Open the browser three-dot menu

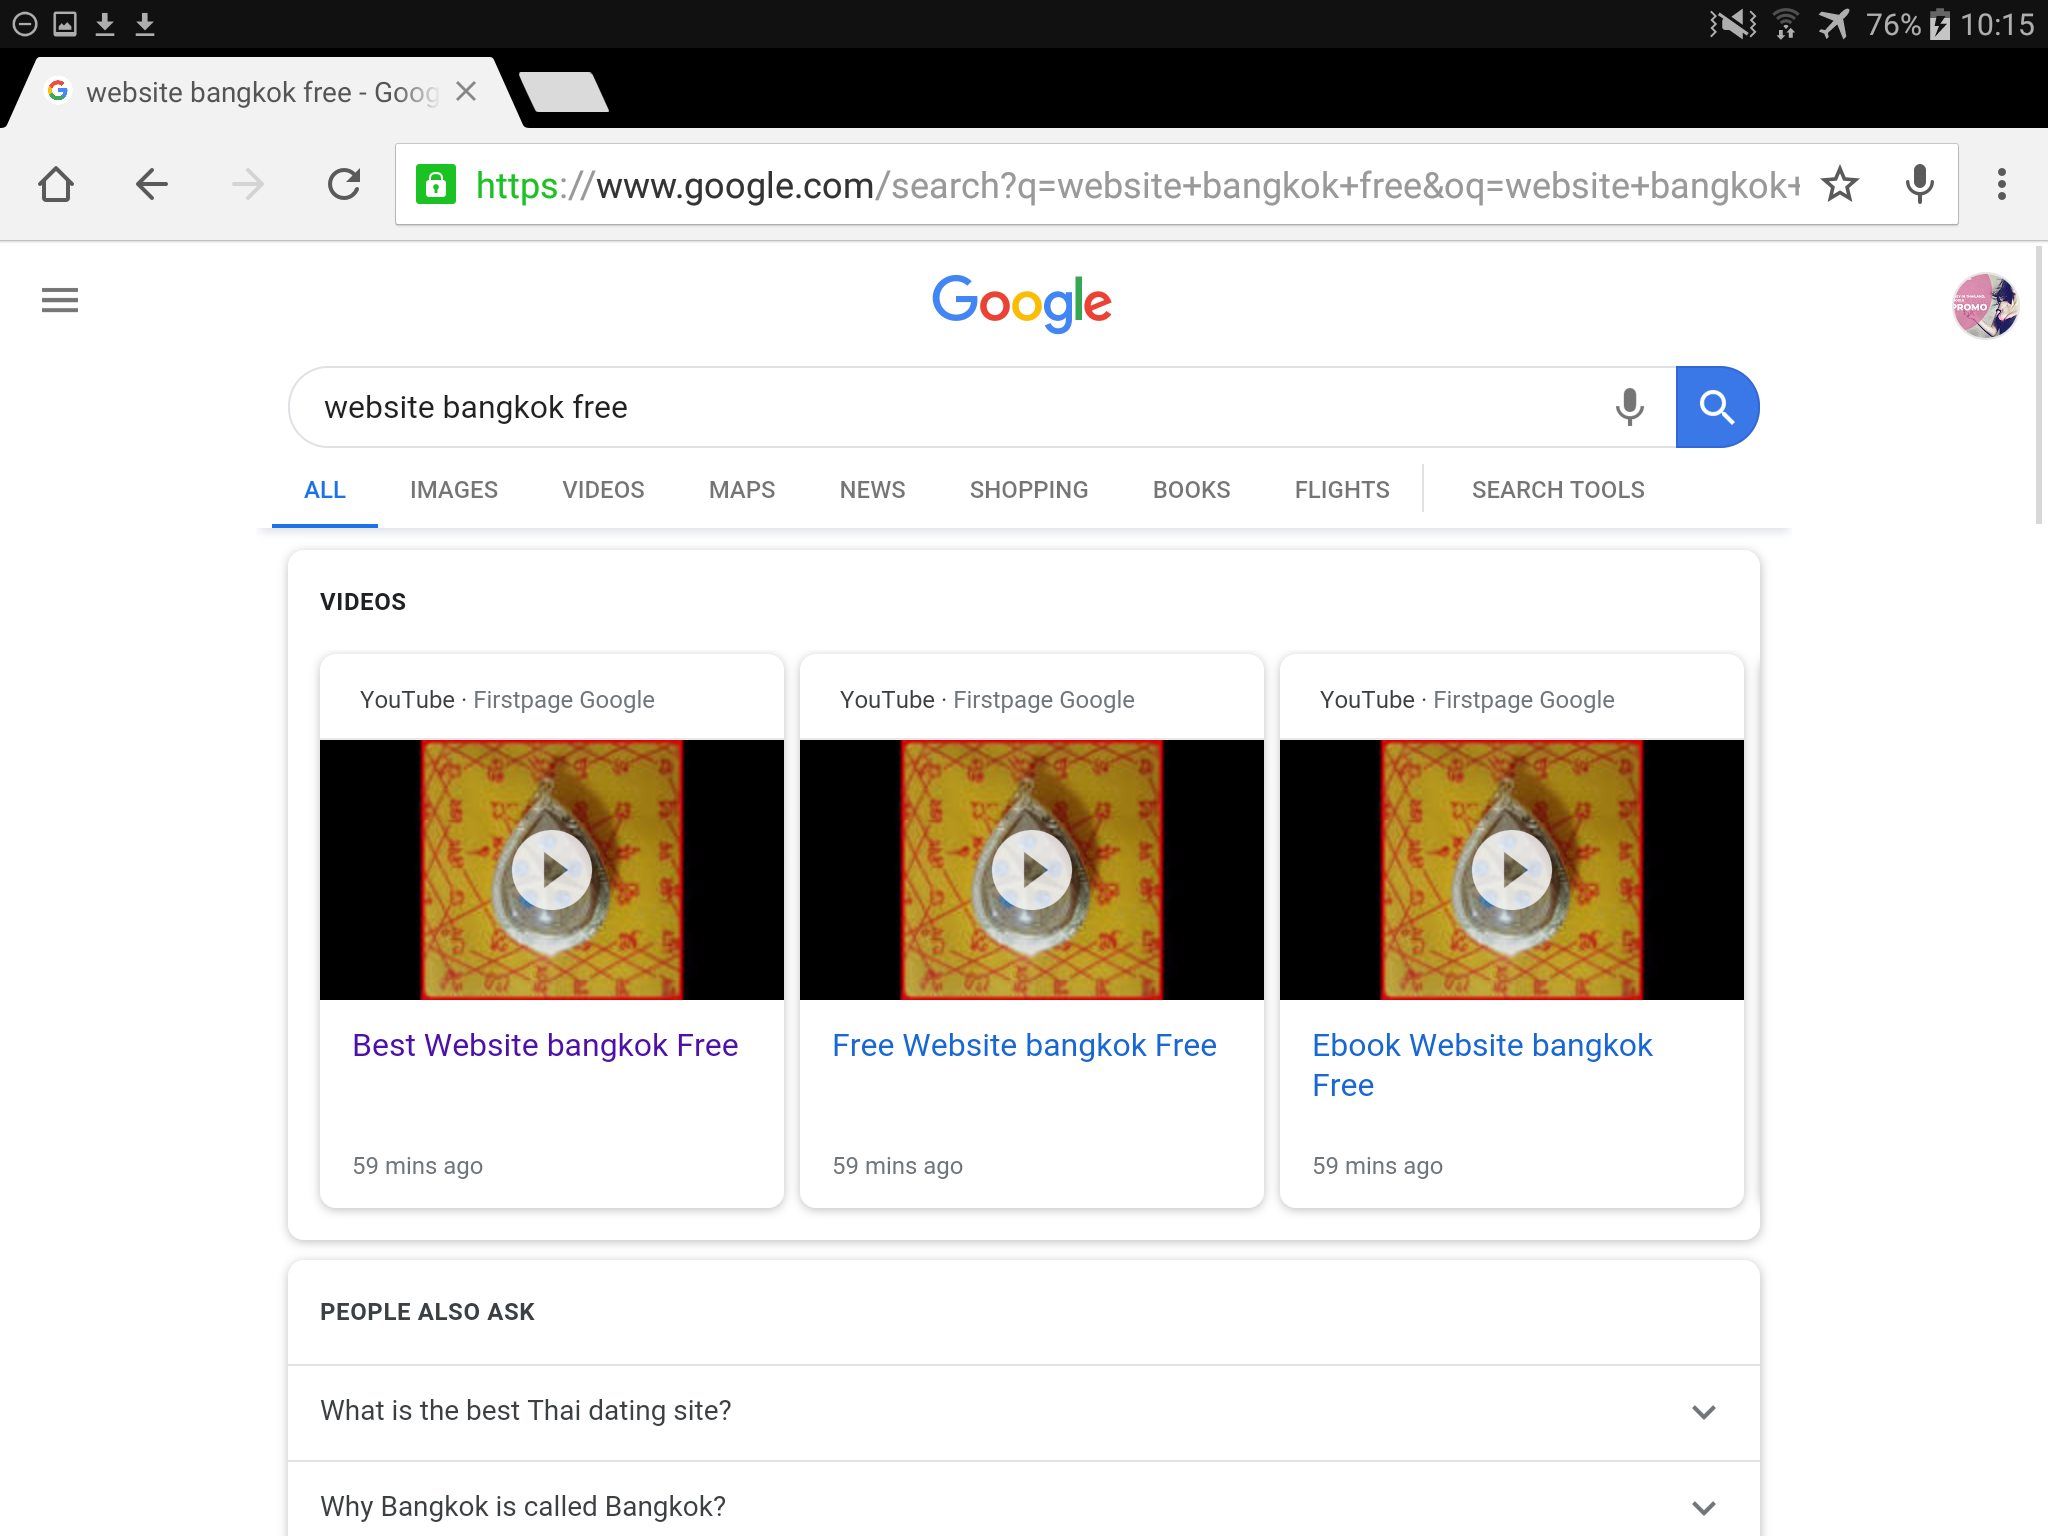[2001, 185]
